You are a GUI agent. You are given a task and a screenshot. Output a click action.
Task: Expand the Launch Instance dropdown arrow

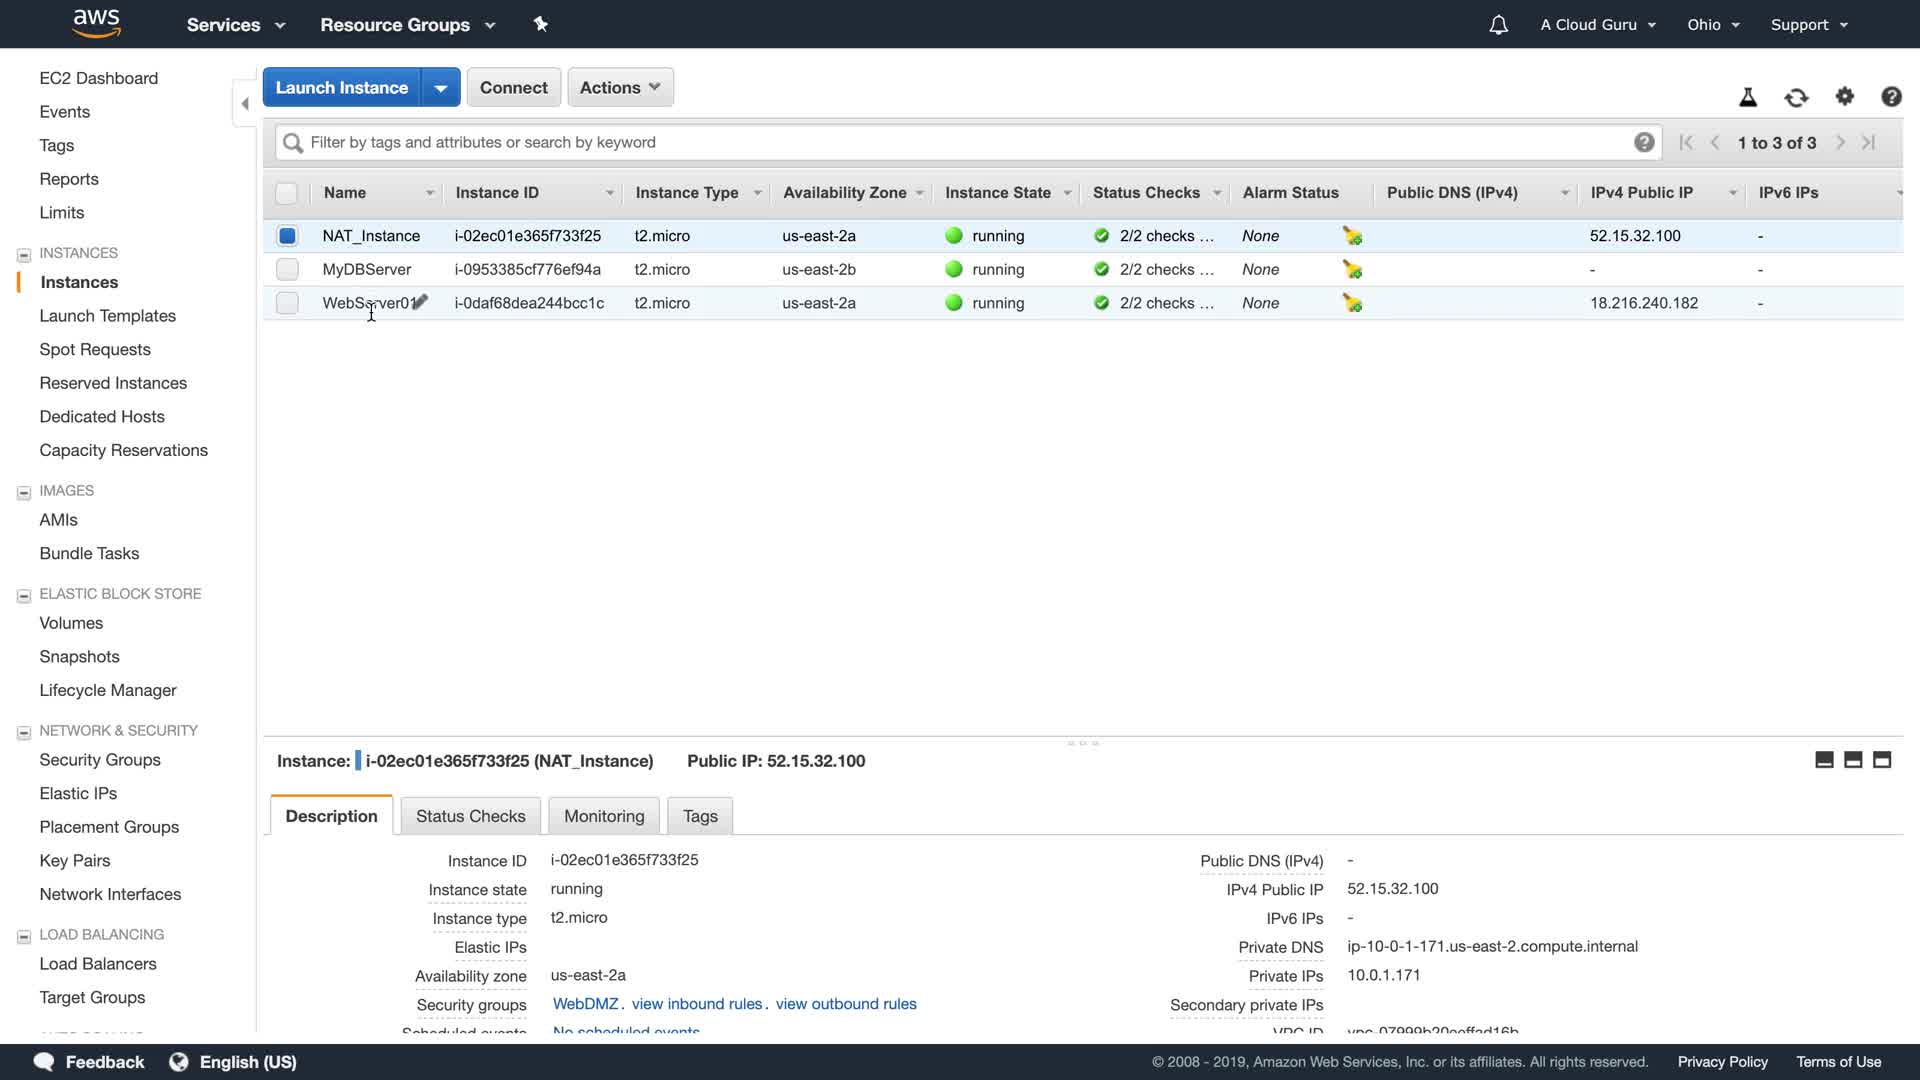tap(440, 87)
